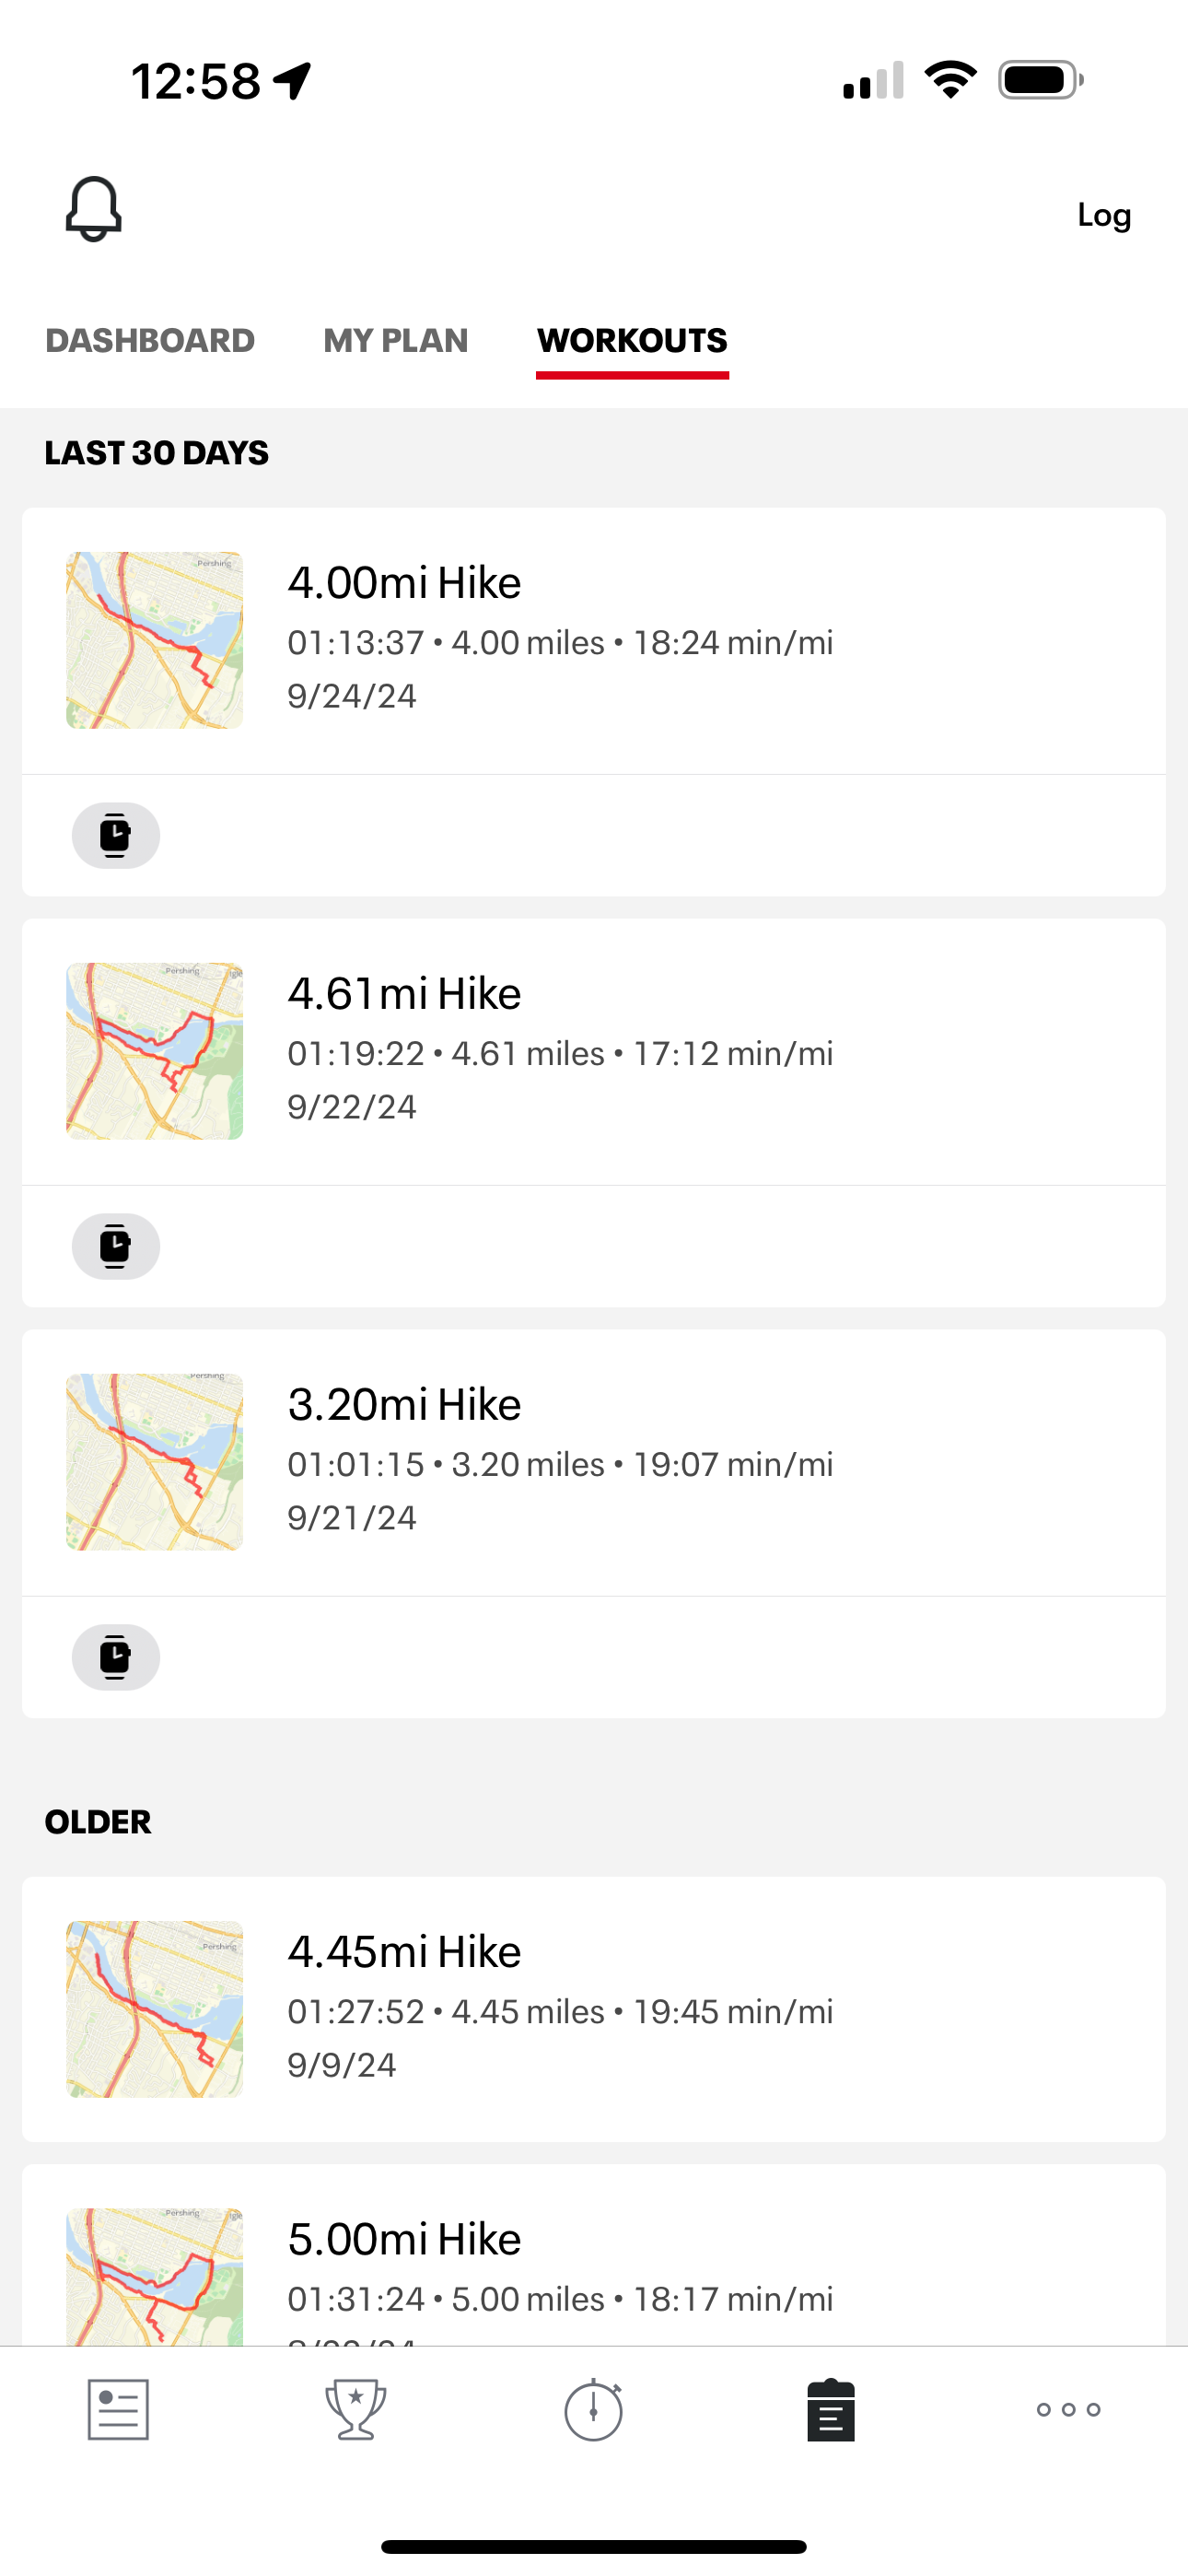Tap the watch icon under 4.00mi Hike
Viewport: 1188px width, 2576px height.
(116, 836)
